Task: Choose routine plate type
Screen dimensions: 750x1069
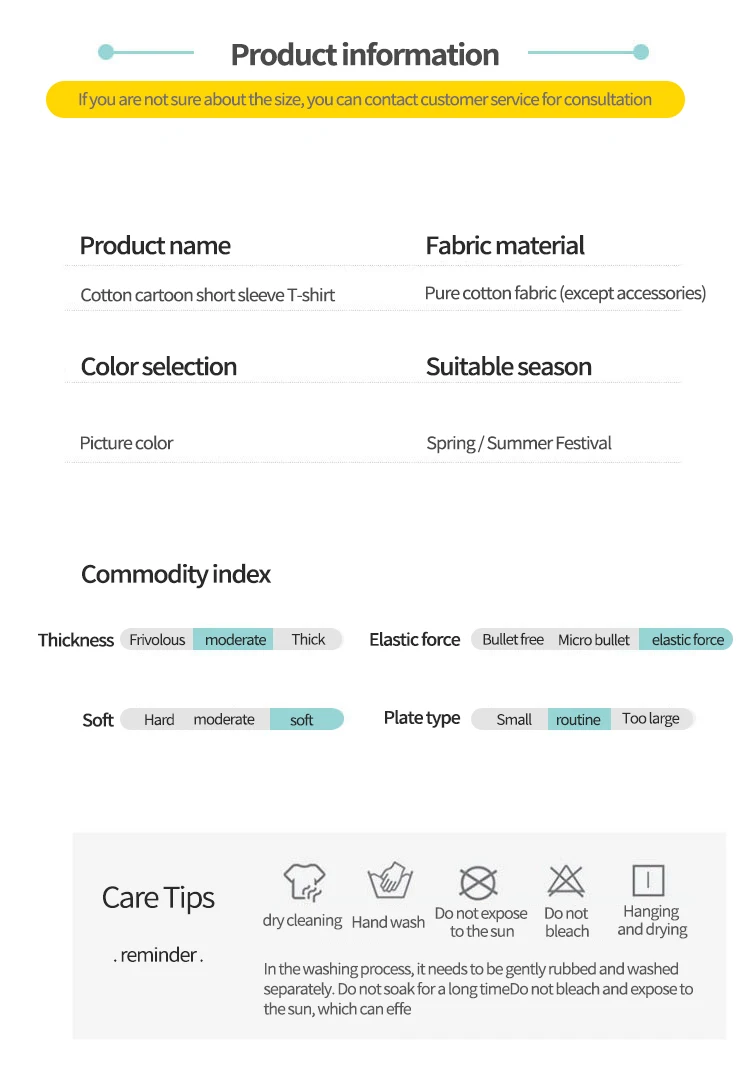Action: point(578,720)
